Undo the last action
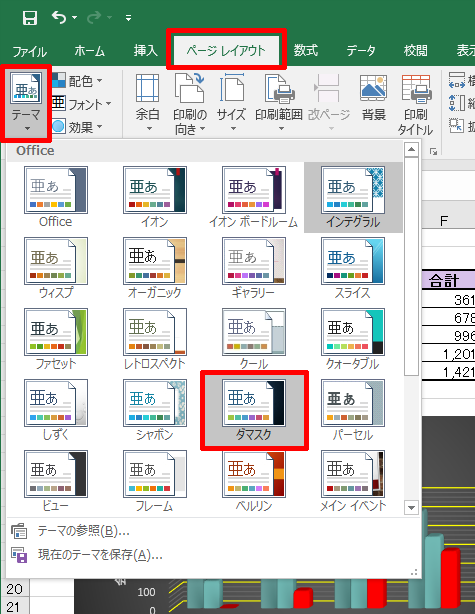This screenshot has width=475, height=614. tap(59, 17)
